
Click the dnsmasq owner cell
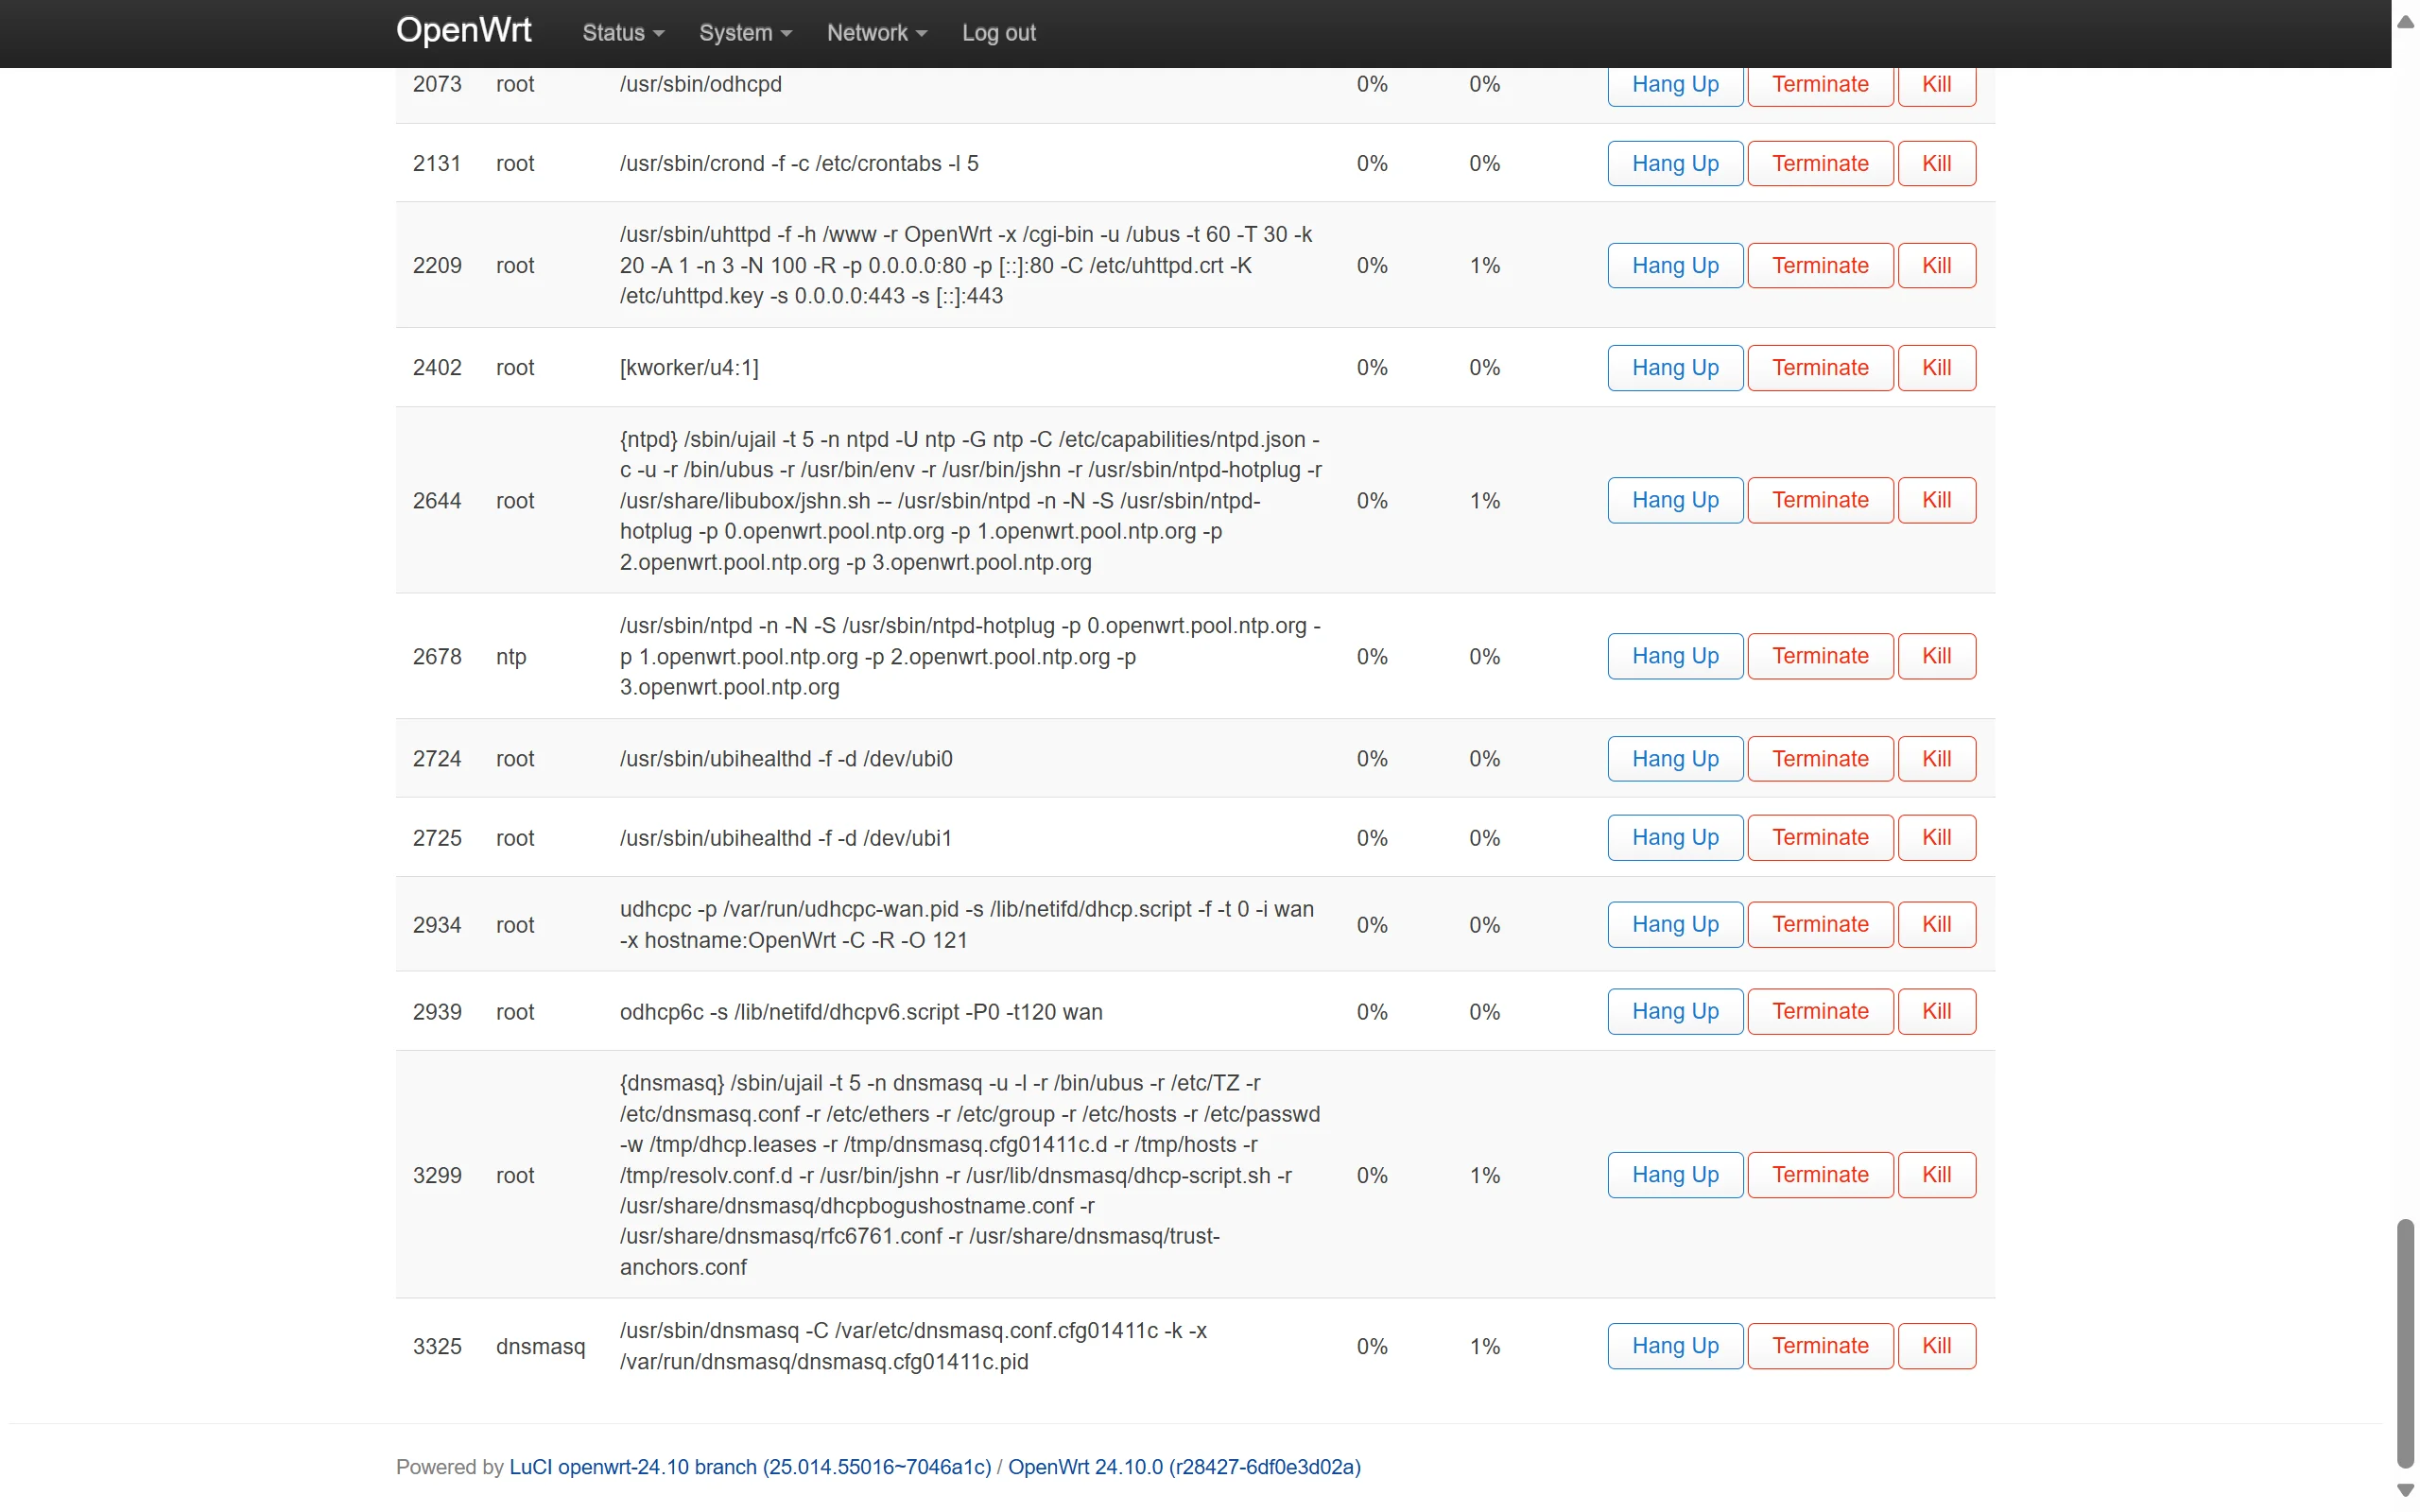(x=540, y=1346)
